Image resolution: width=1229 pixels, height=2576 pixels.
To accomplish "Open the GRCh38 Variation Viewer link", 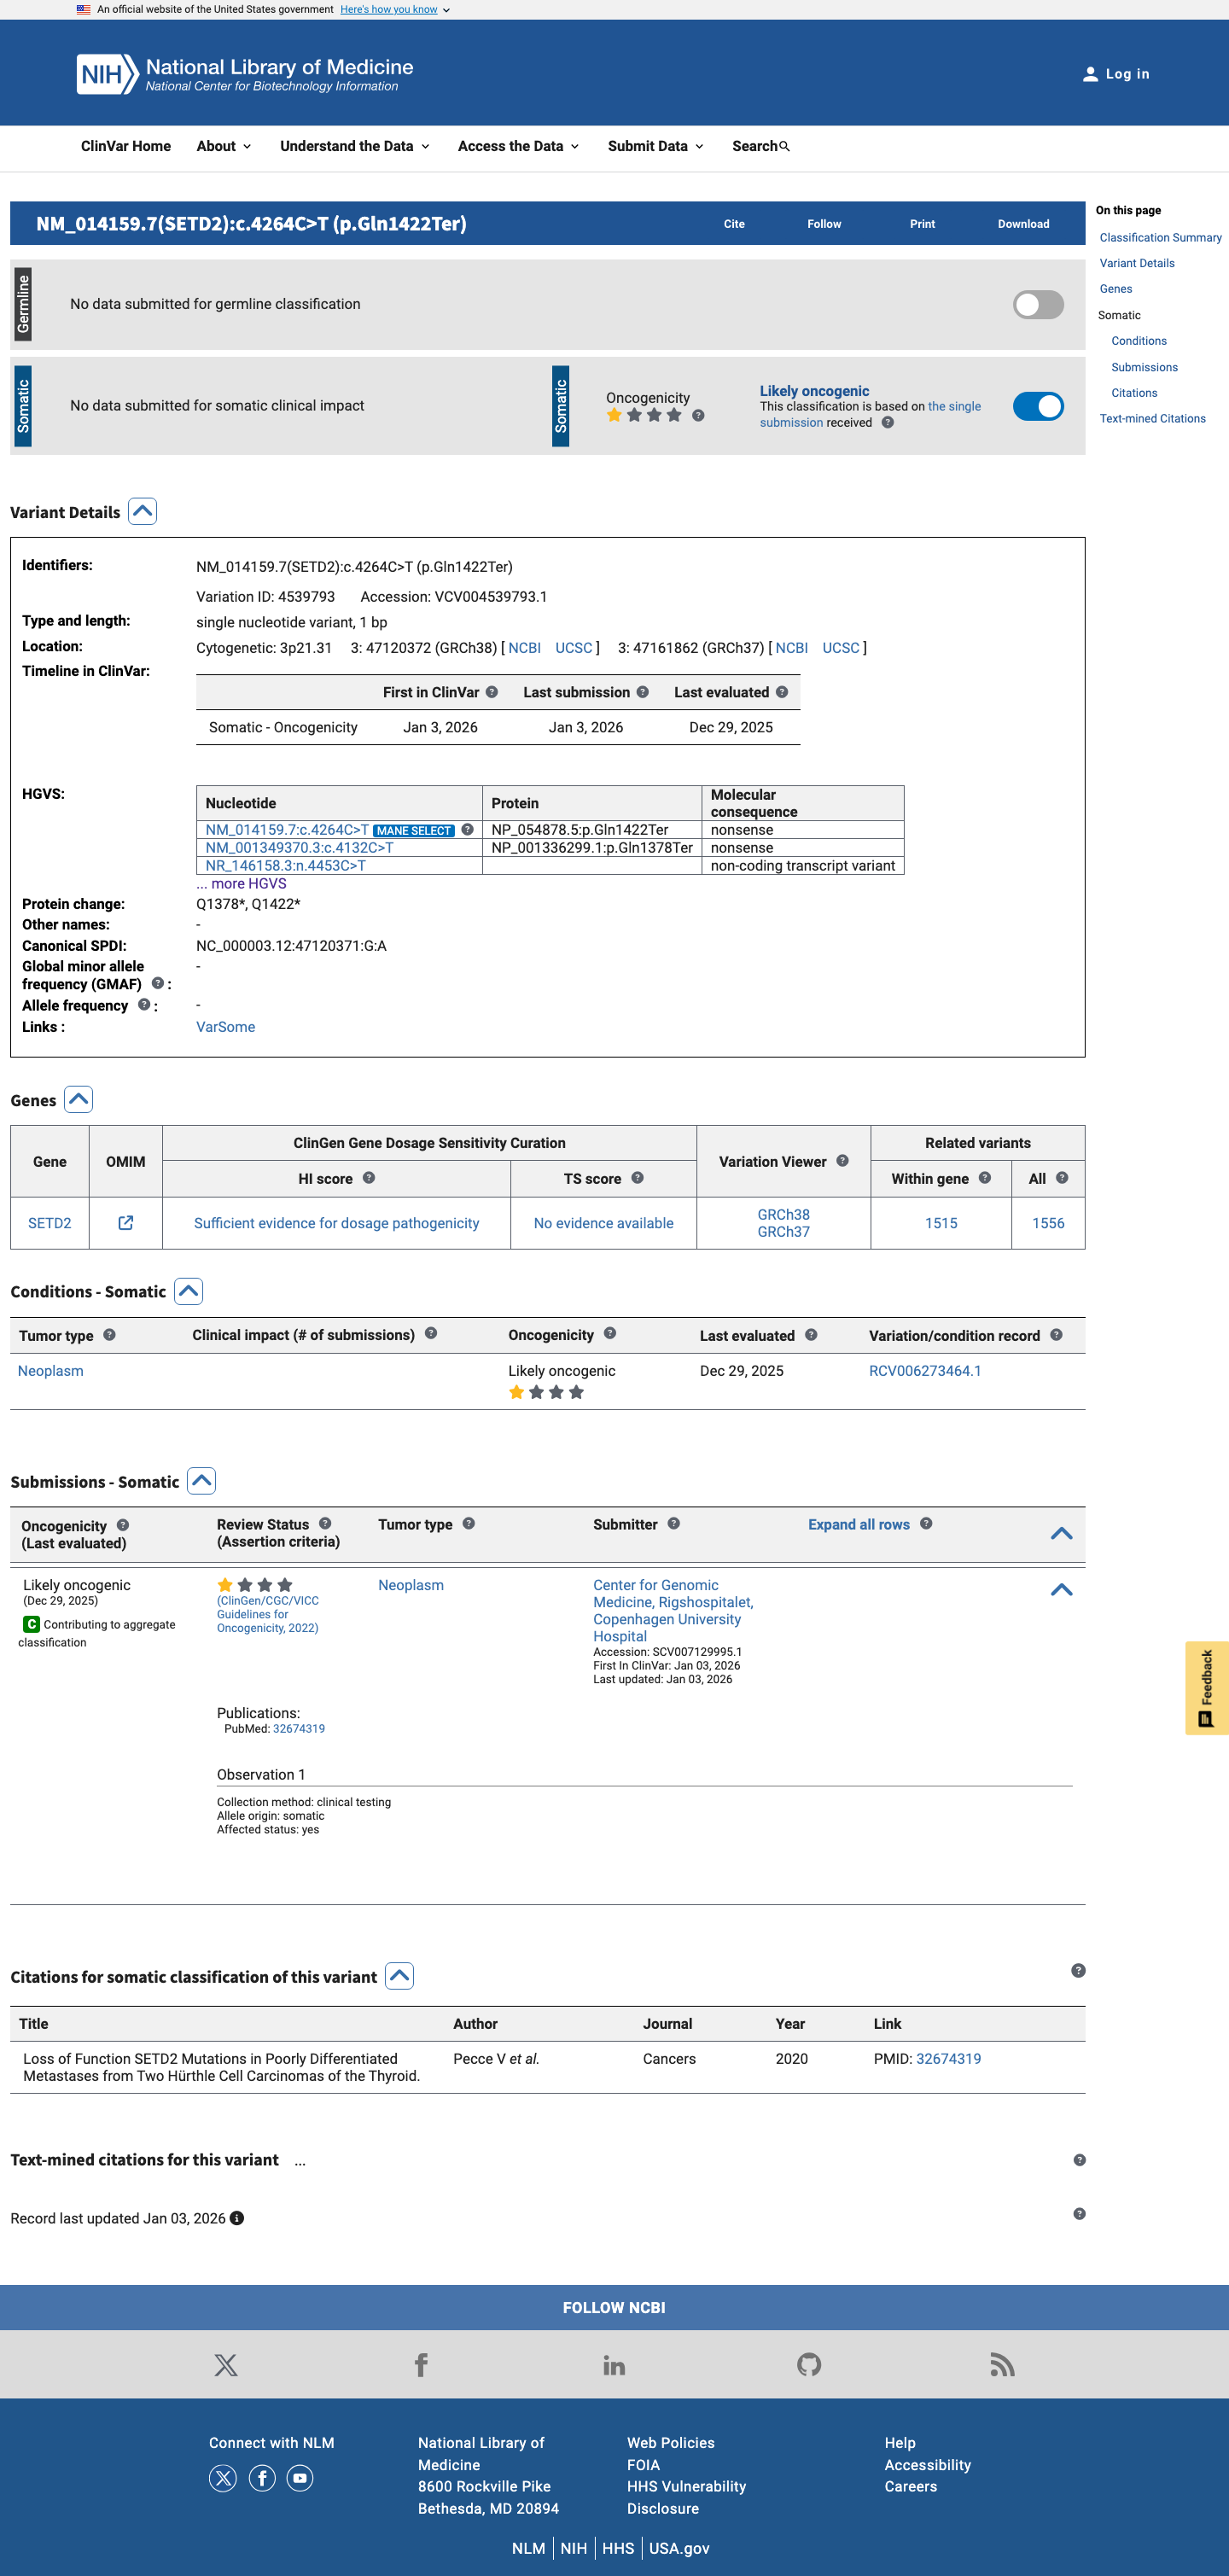I will (x=783, y=1215).
